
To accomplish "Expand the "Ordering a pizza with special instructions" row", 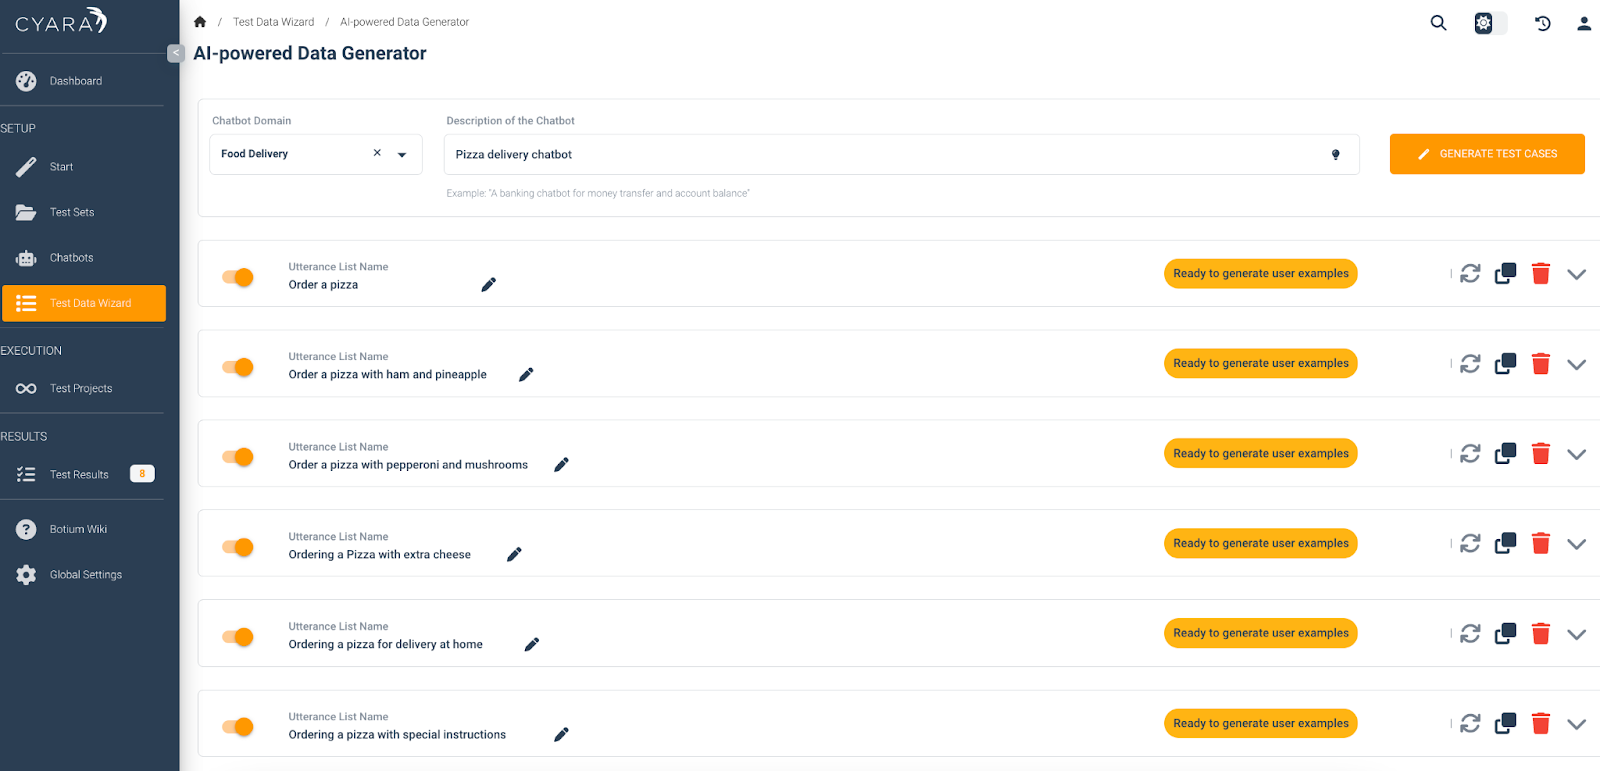I will 1576,723.
